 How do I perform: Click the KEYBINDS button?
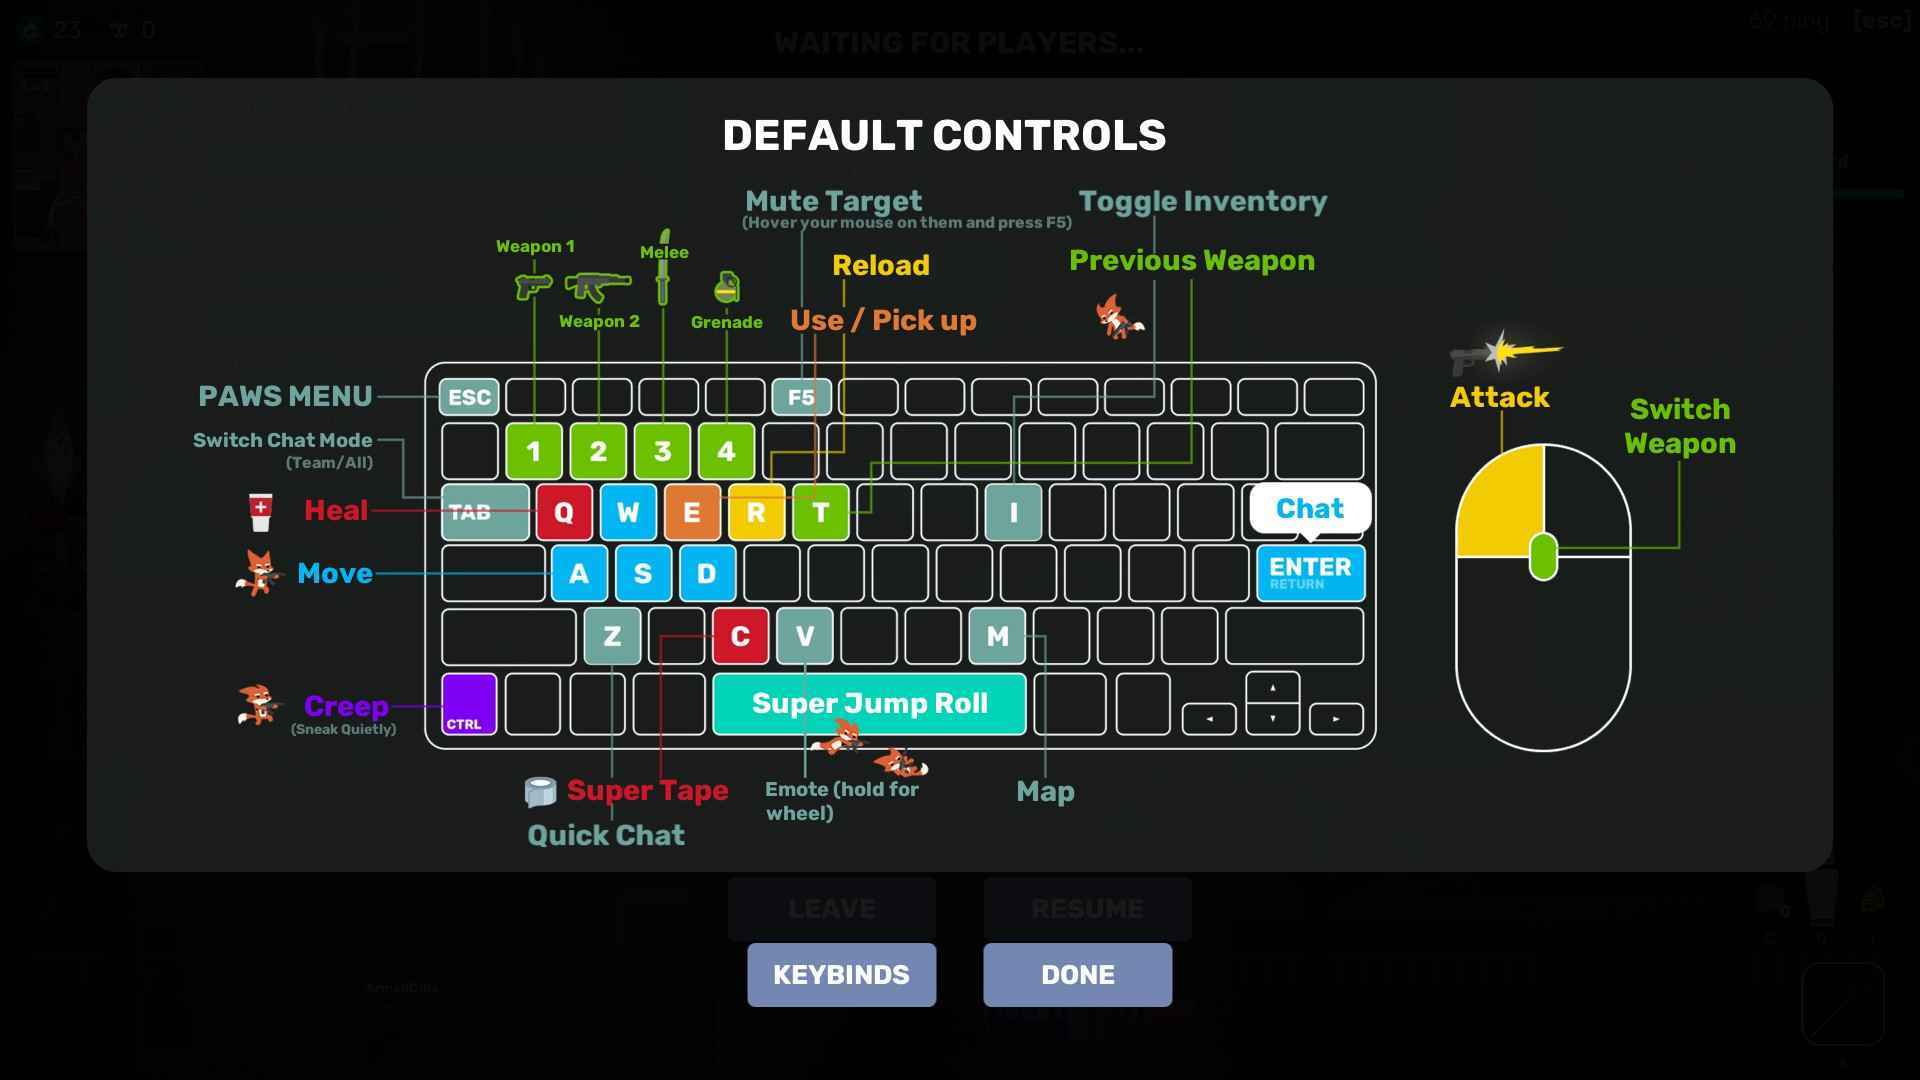pyautogui.click(x=841, y=975)
